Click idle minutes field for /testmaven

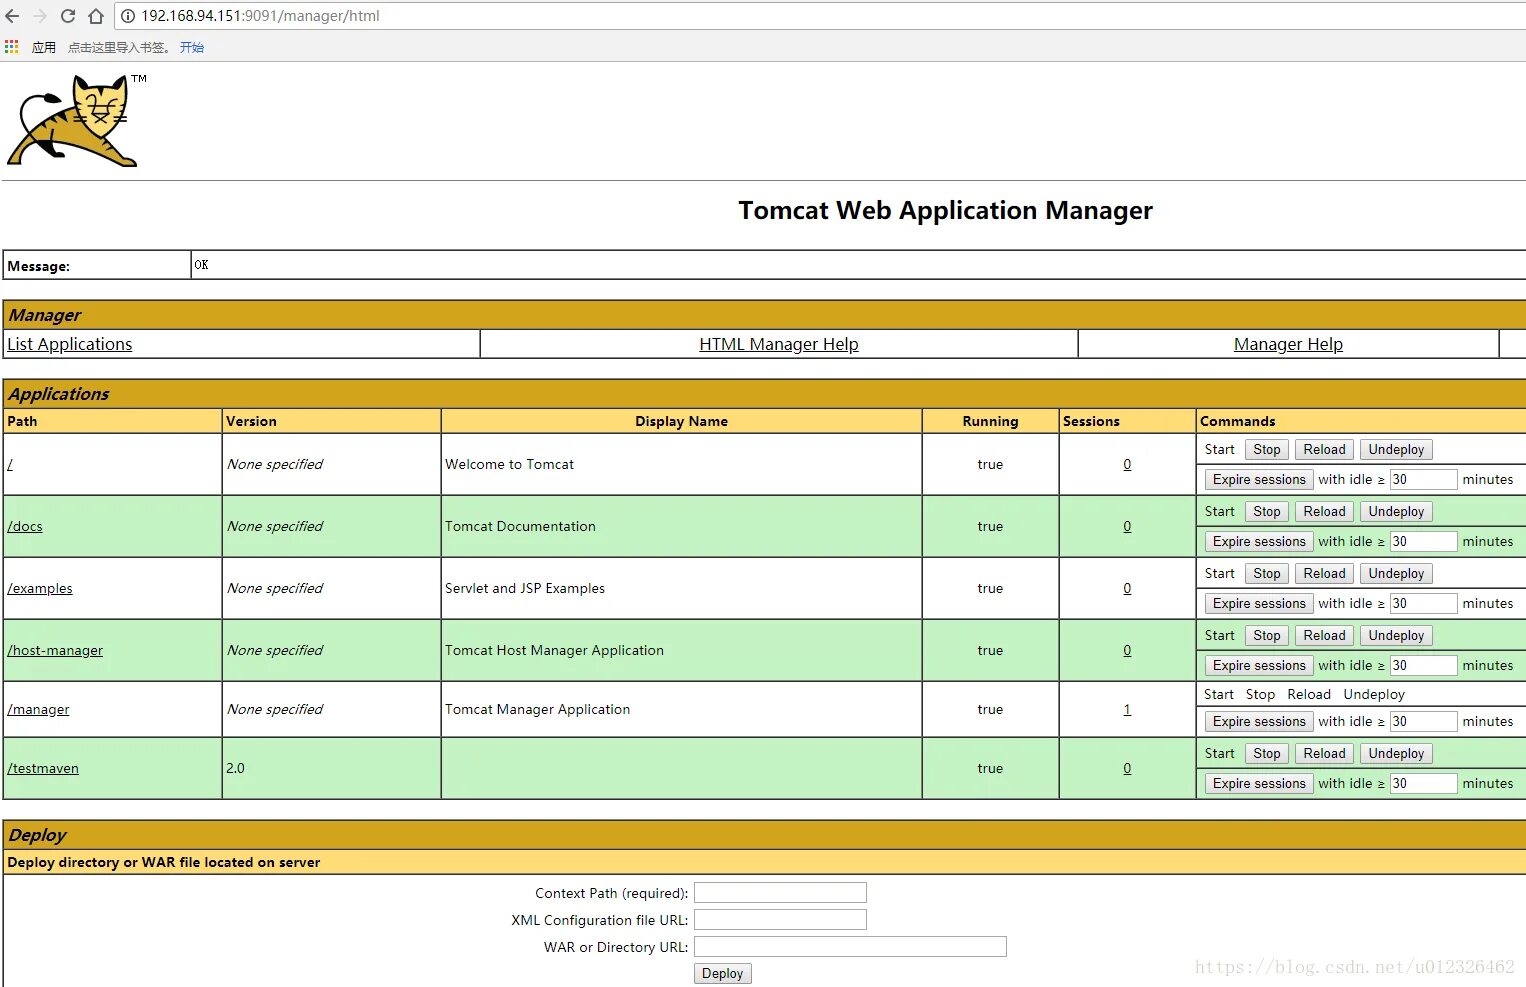coord(1423,784)
